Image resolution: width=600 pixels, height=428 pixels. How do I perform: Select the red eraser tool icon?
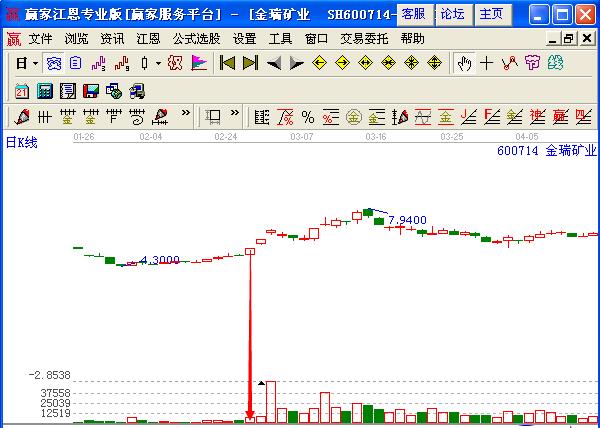point(22,117)
